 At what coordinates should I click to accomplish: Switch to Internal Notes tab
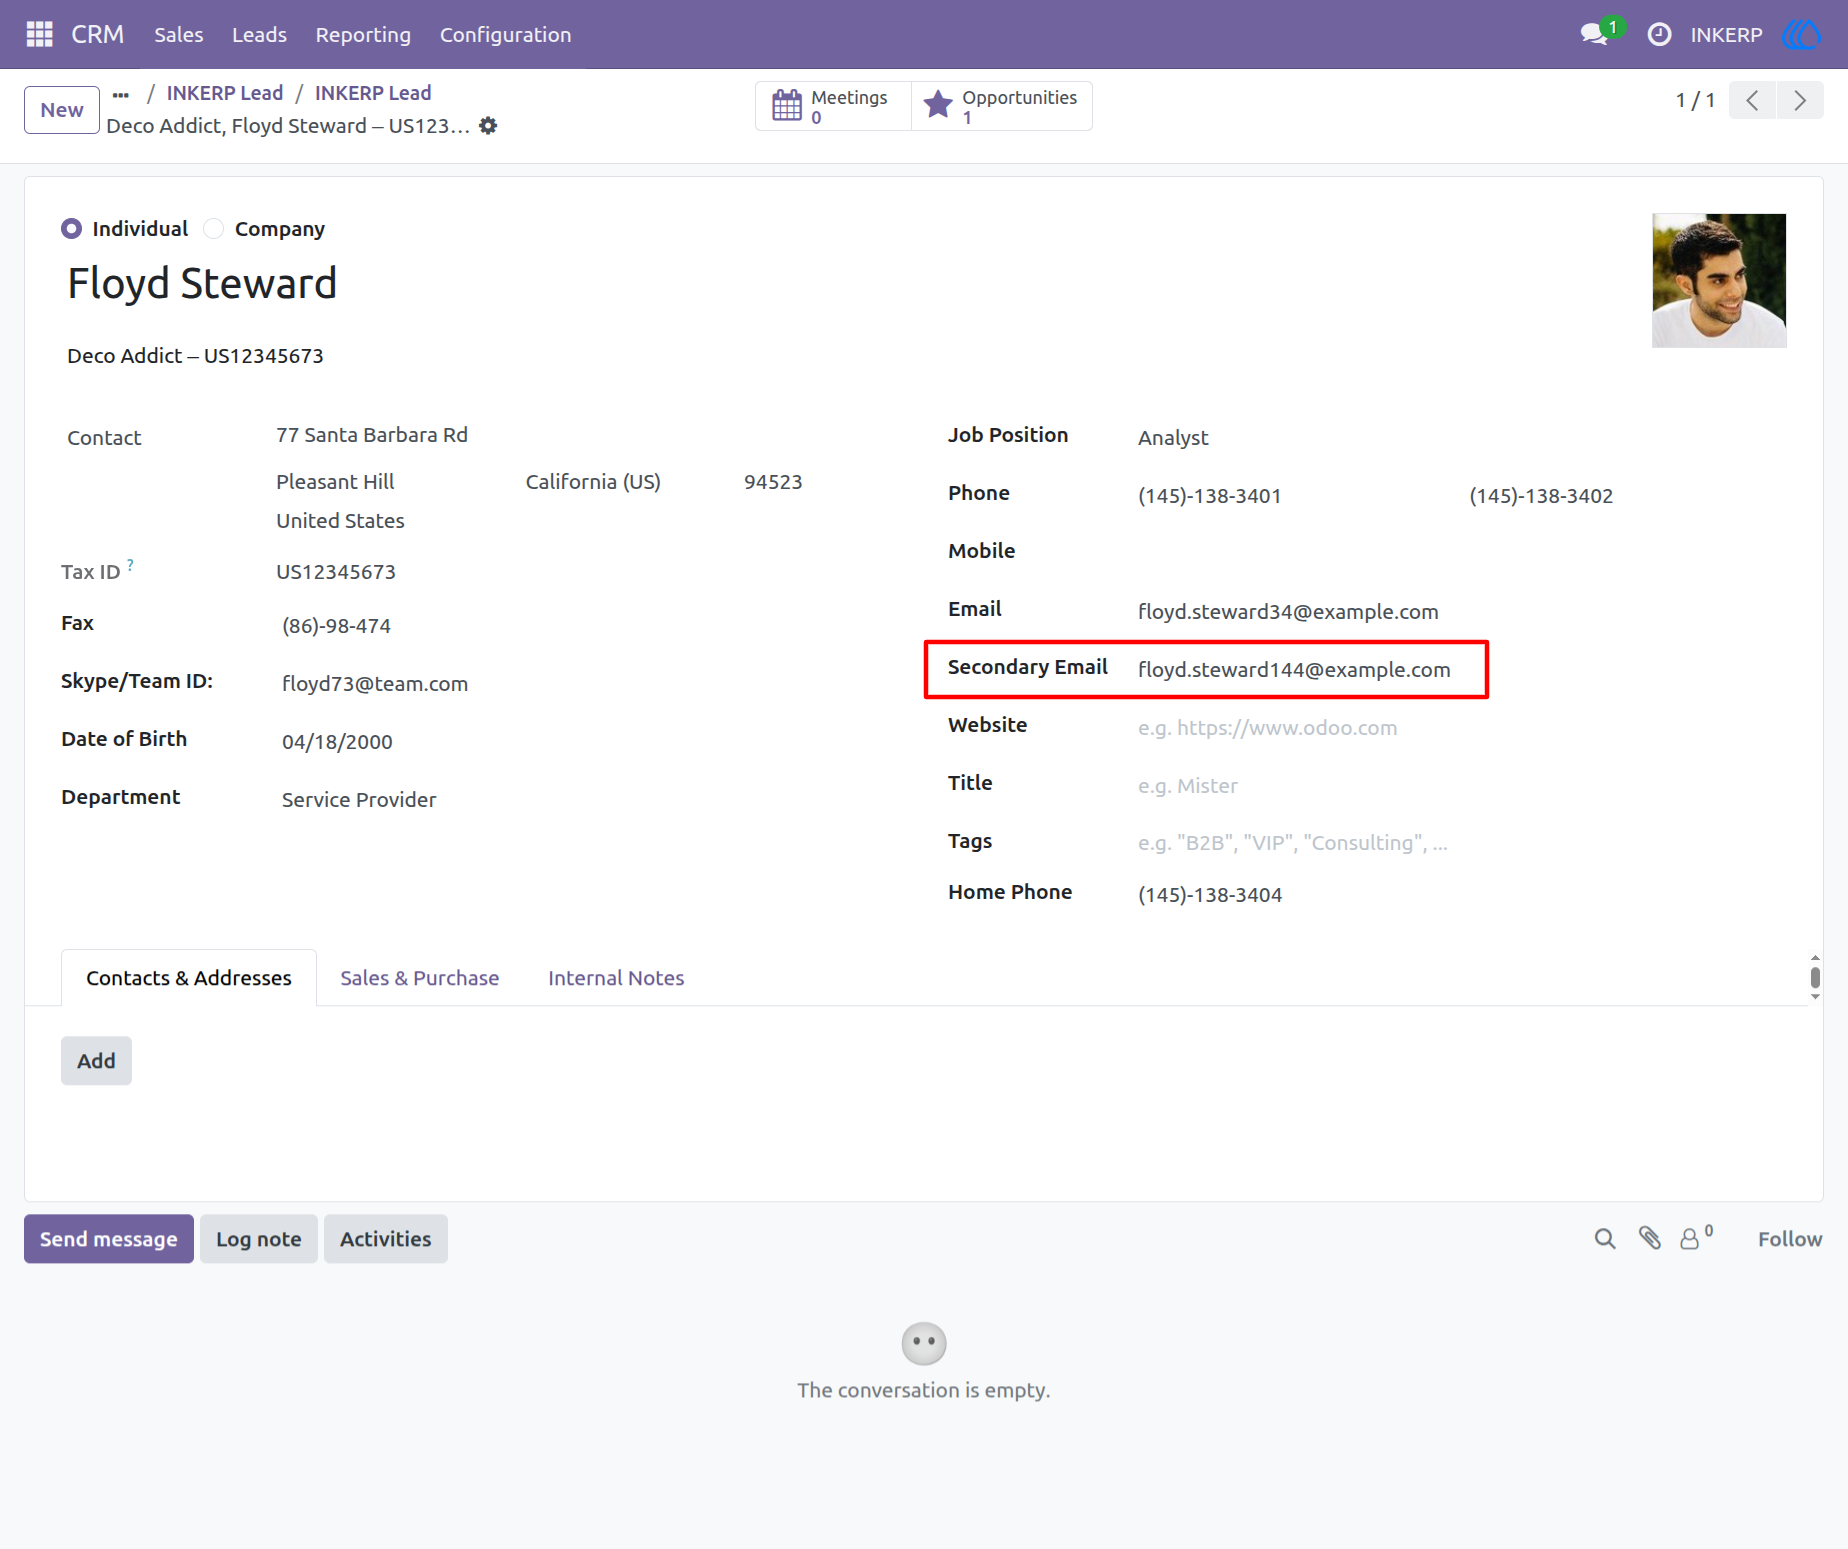coord(616,978)
